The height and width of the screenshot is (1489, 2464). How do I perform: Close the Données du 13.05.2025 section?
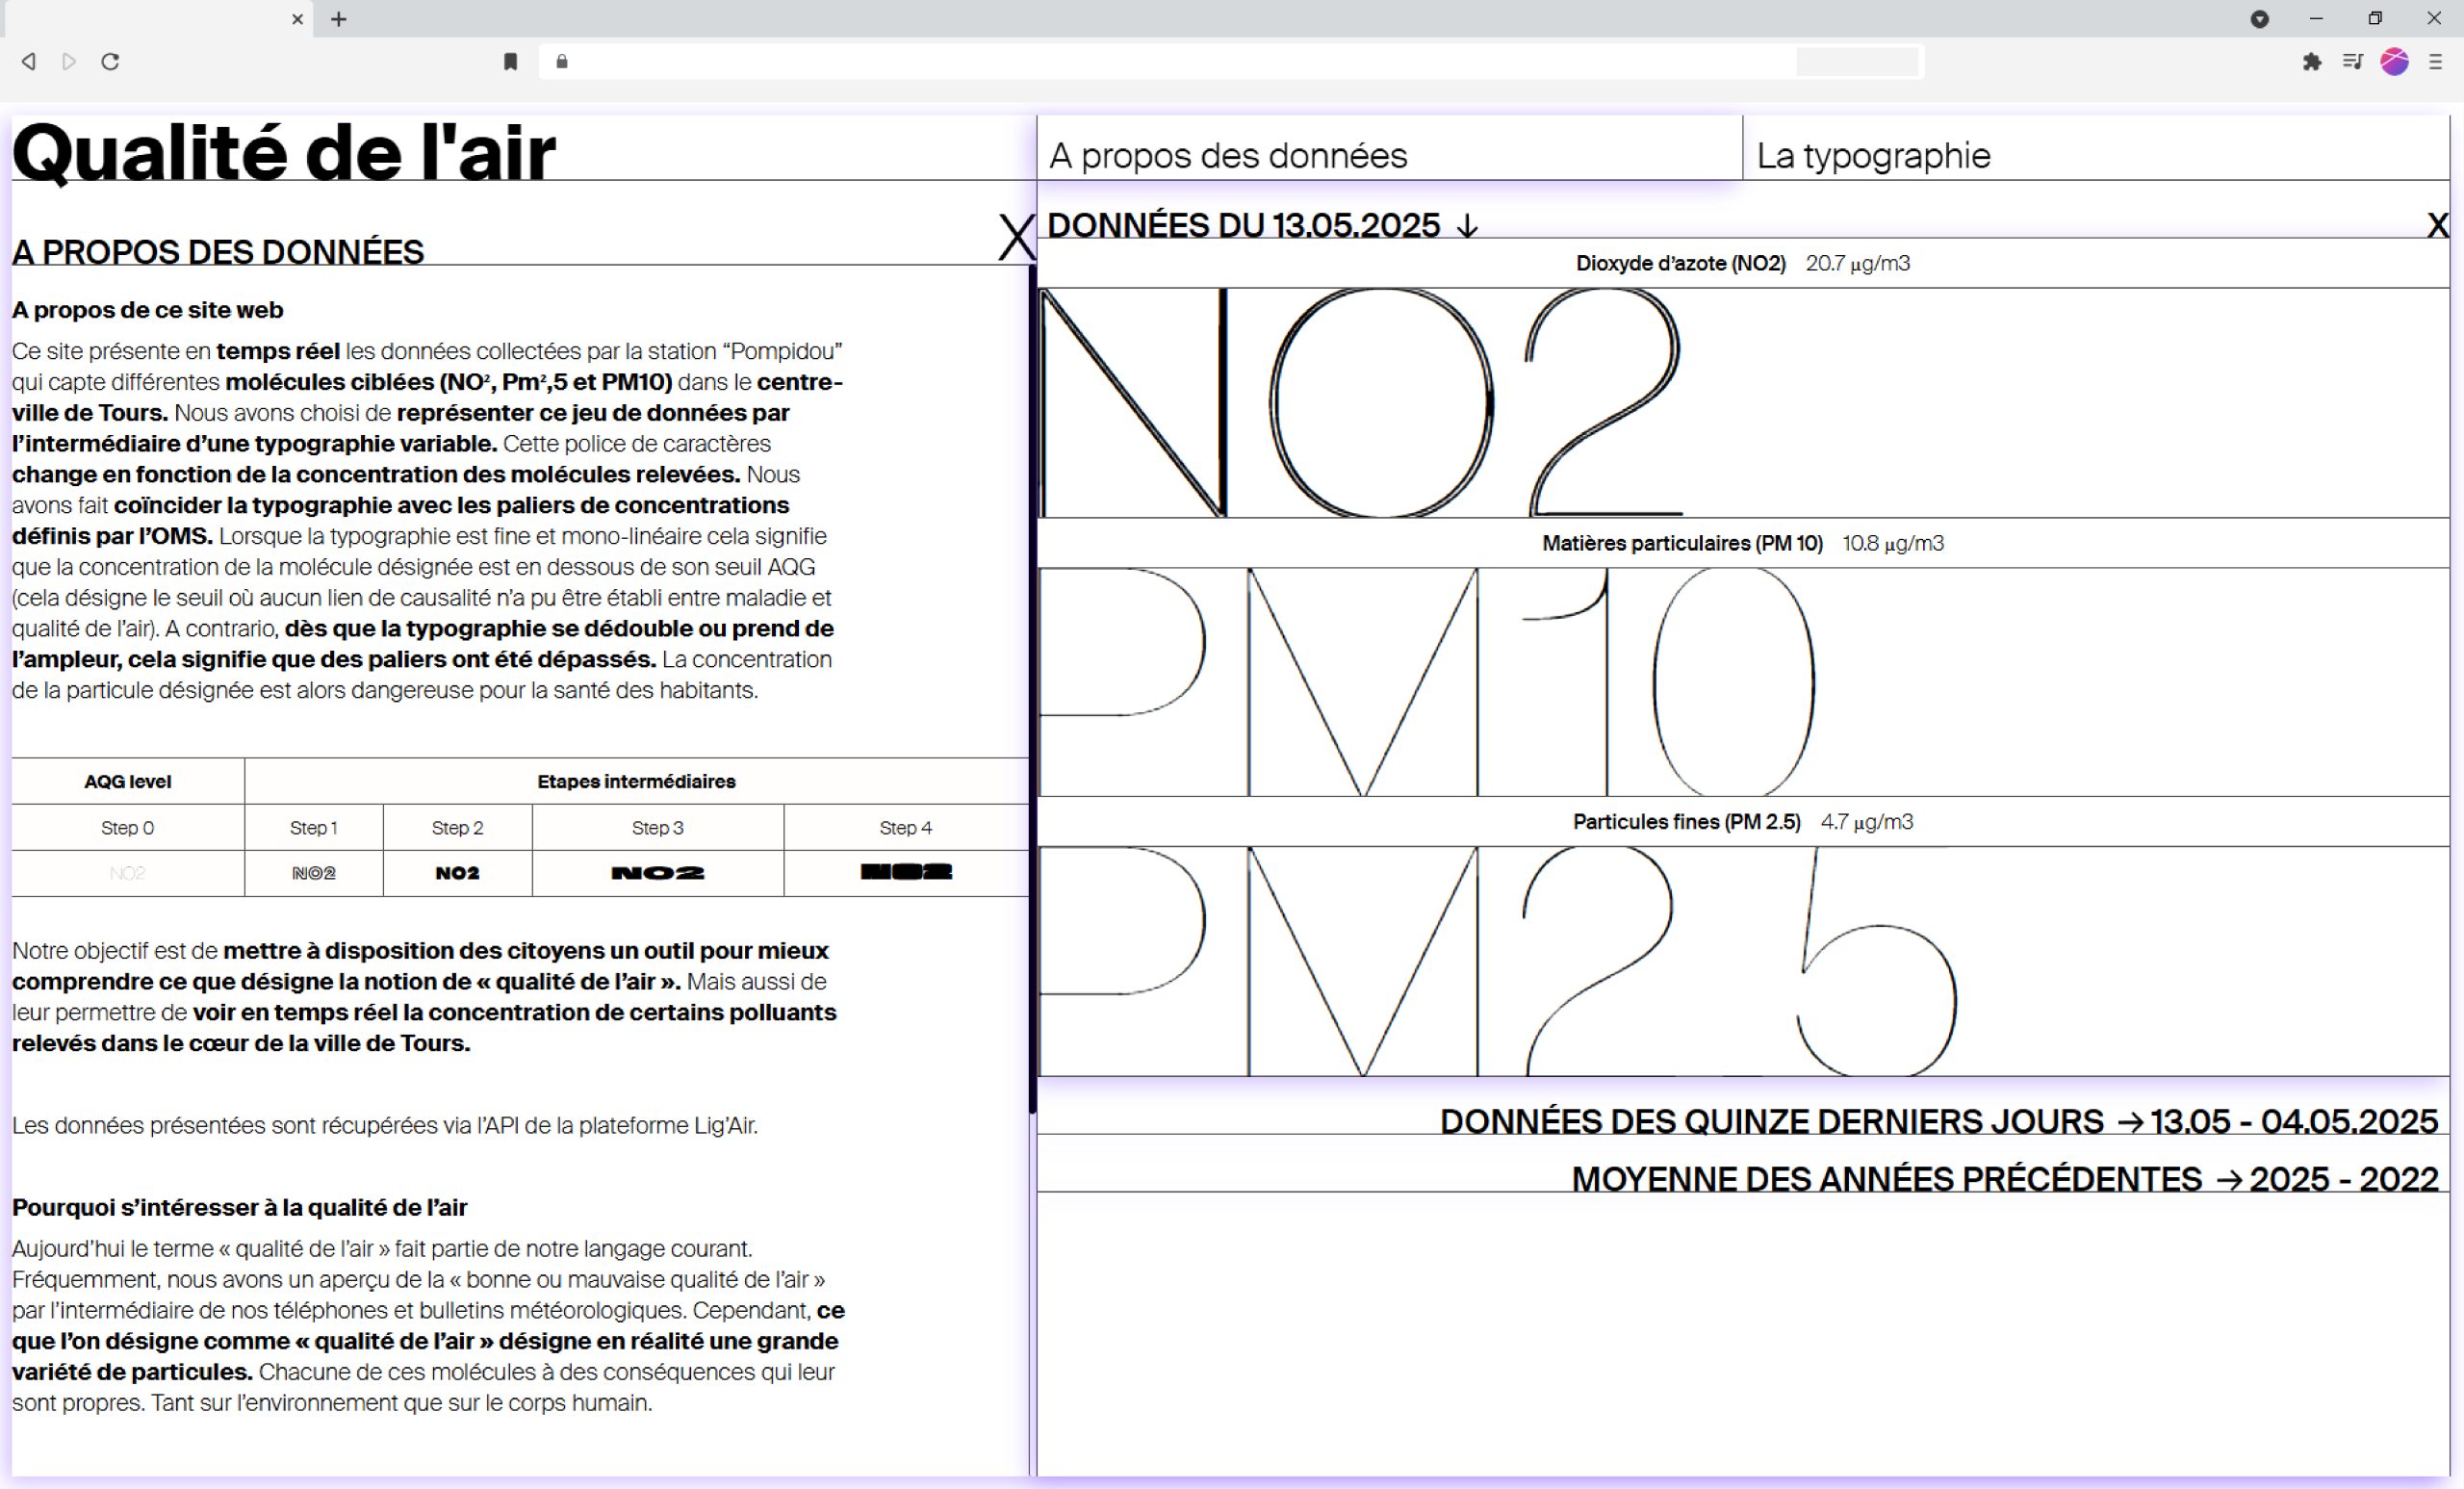point(2437,225)
